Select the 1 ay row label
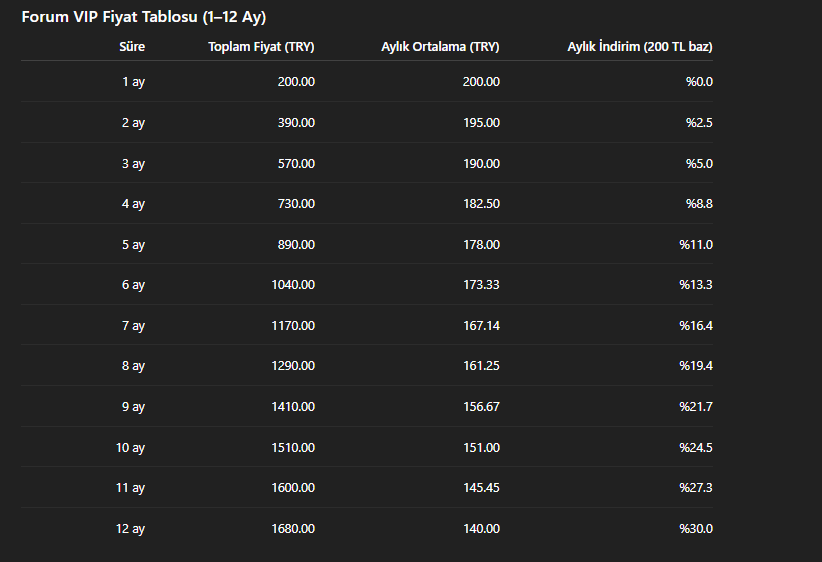 [133, 82]
